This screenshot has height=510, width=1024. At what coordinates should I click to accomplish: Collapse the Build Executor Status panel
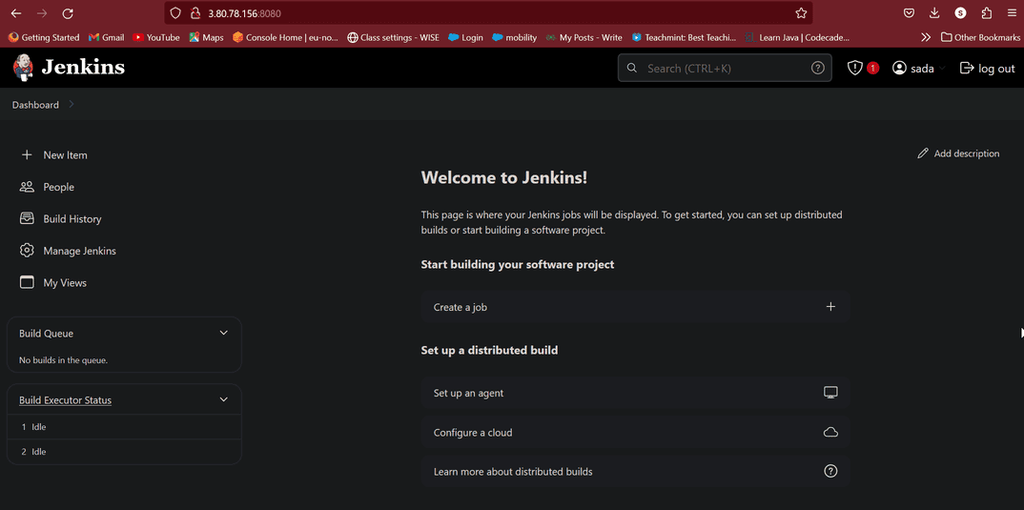223,400
